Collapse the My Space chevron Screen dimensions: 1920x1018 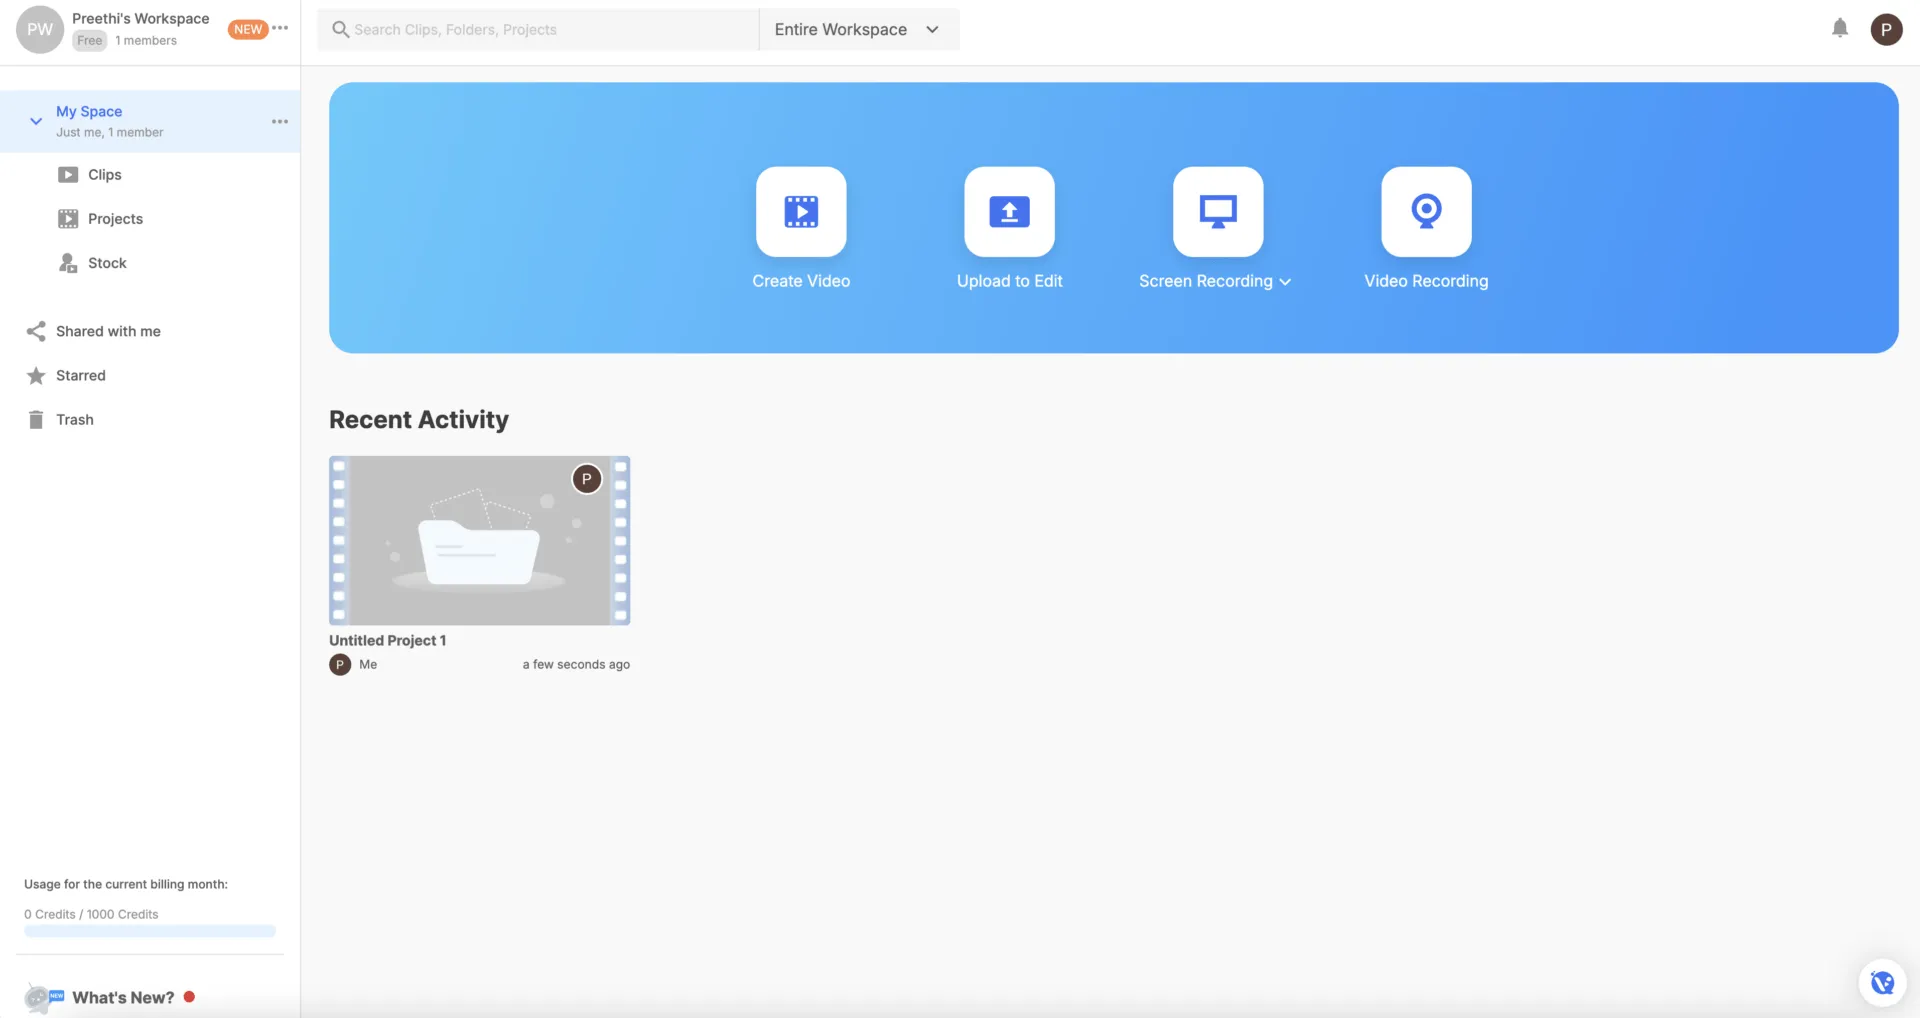point(36,121)
